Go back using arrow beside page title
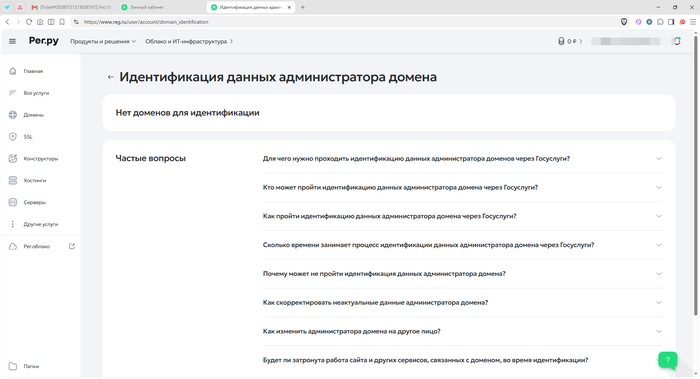The image size is (700, 379). 110,77
